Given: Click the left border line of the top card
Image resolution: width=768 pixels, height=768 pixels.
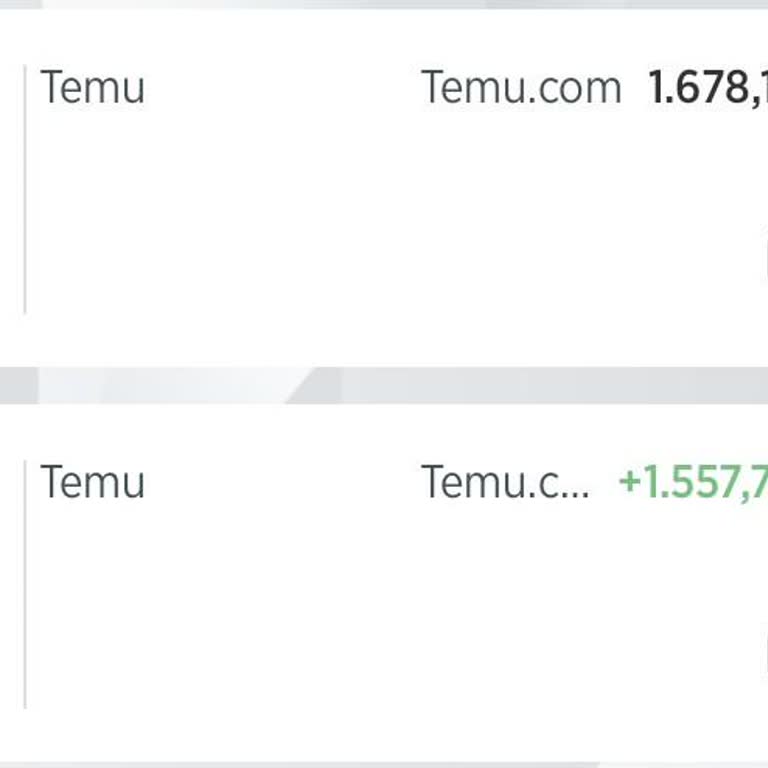Looking at the screenshot, I should click(x=25, y=190).
